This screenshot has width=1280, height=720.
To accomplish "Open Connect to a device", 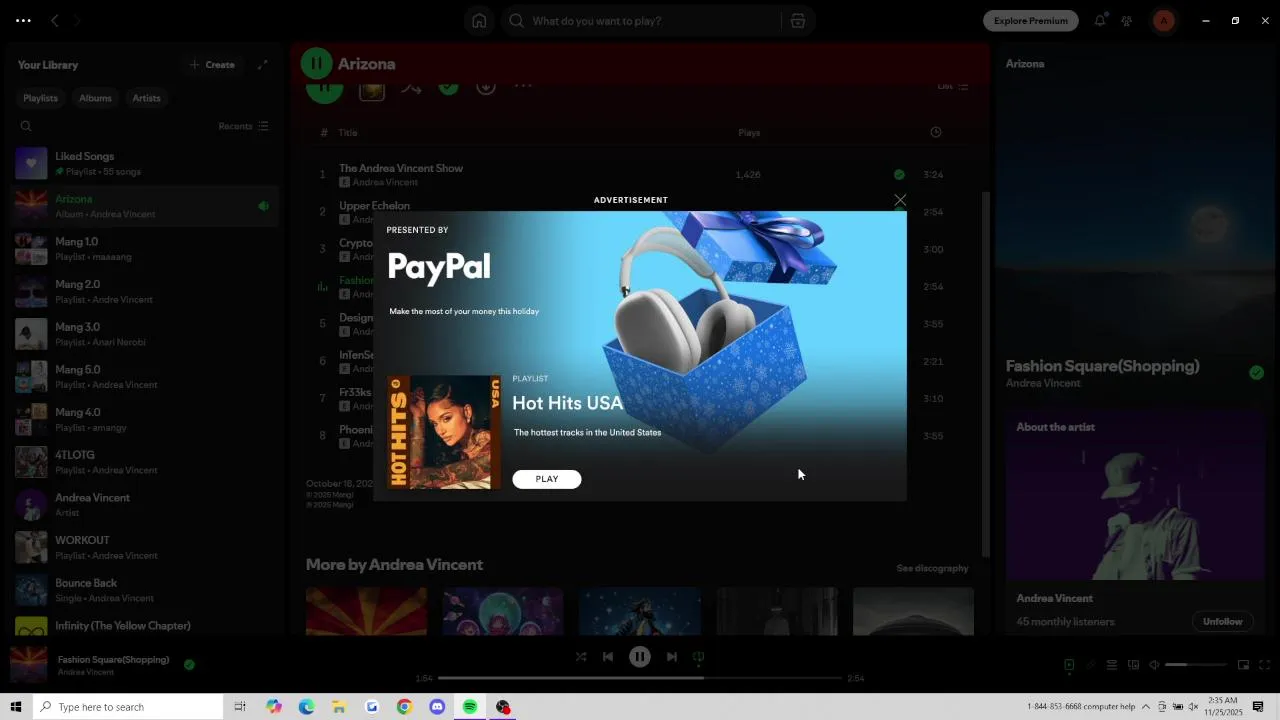I will (1133, 665).
